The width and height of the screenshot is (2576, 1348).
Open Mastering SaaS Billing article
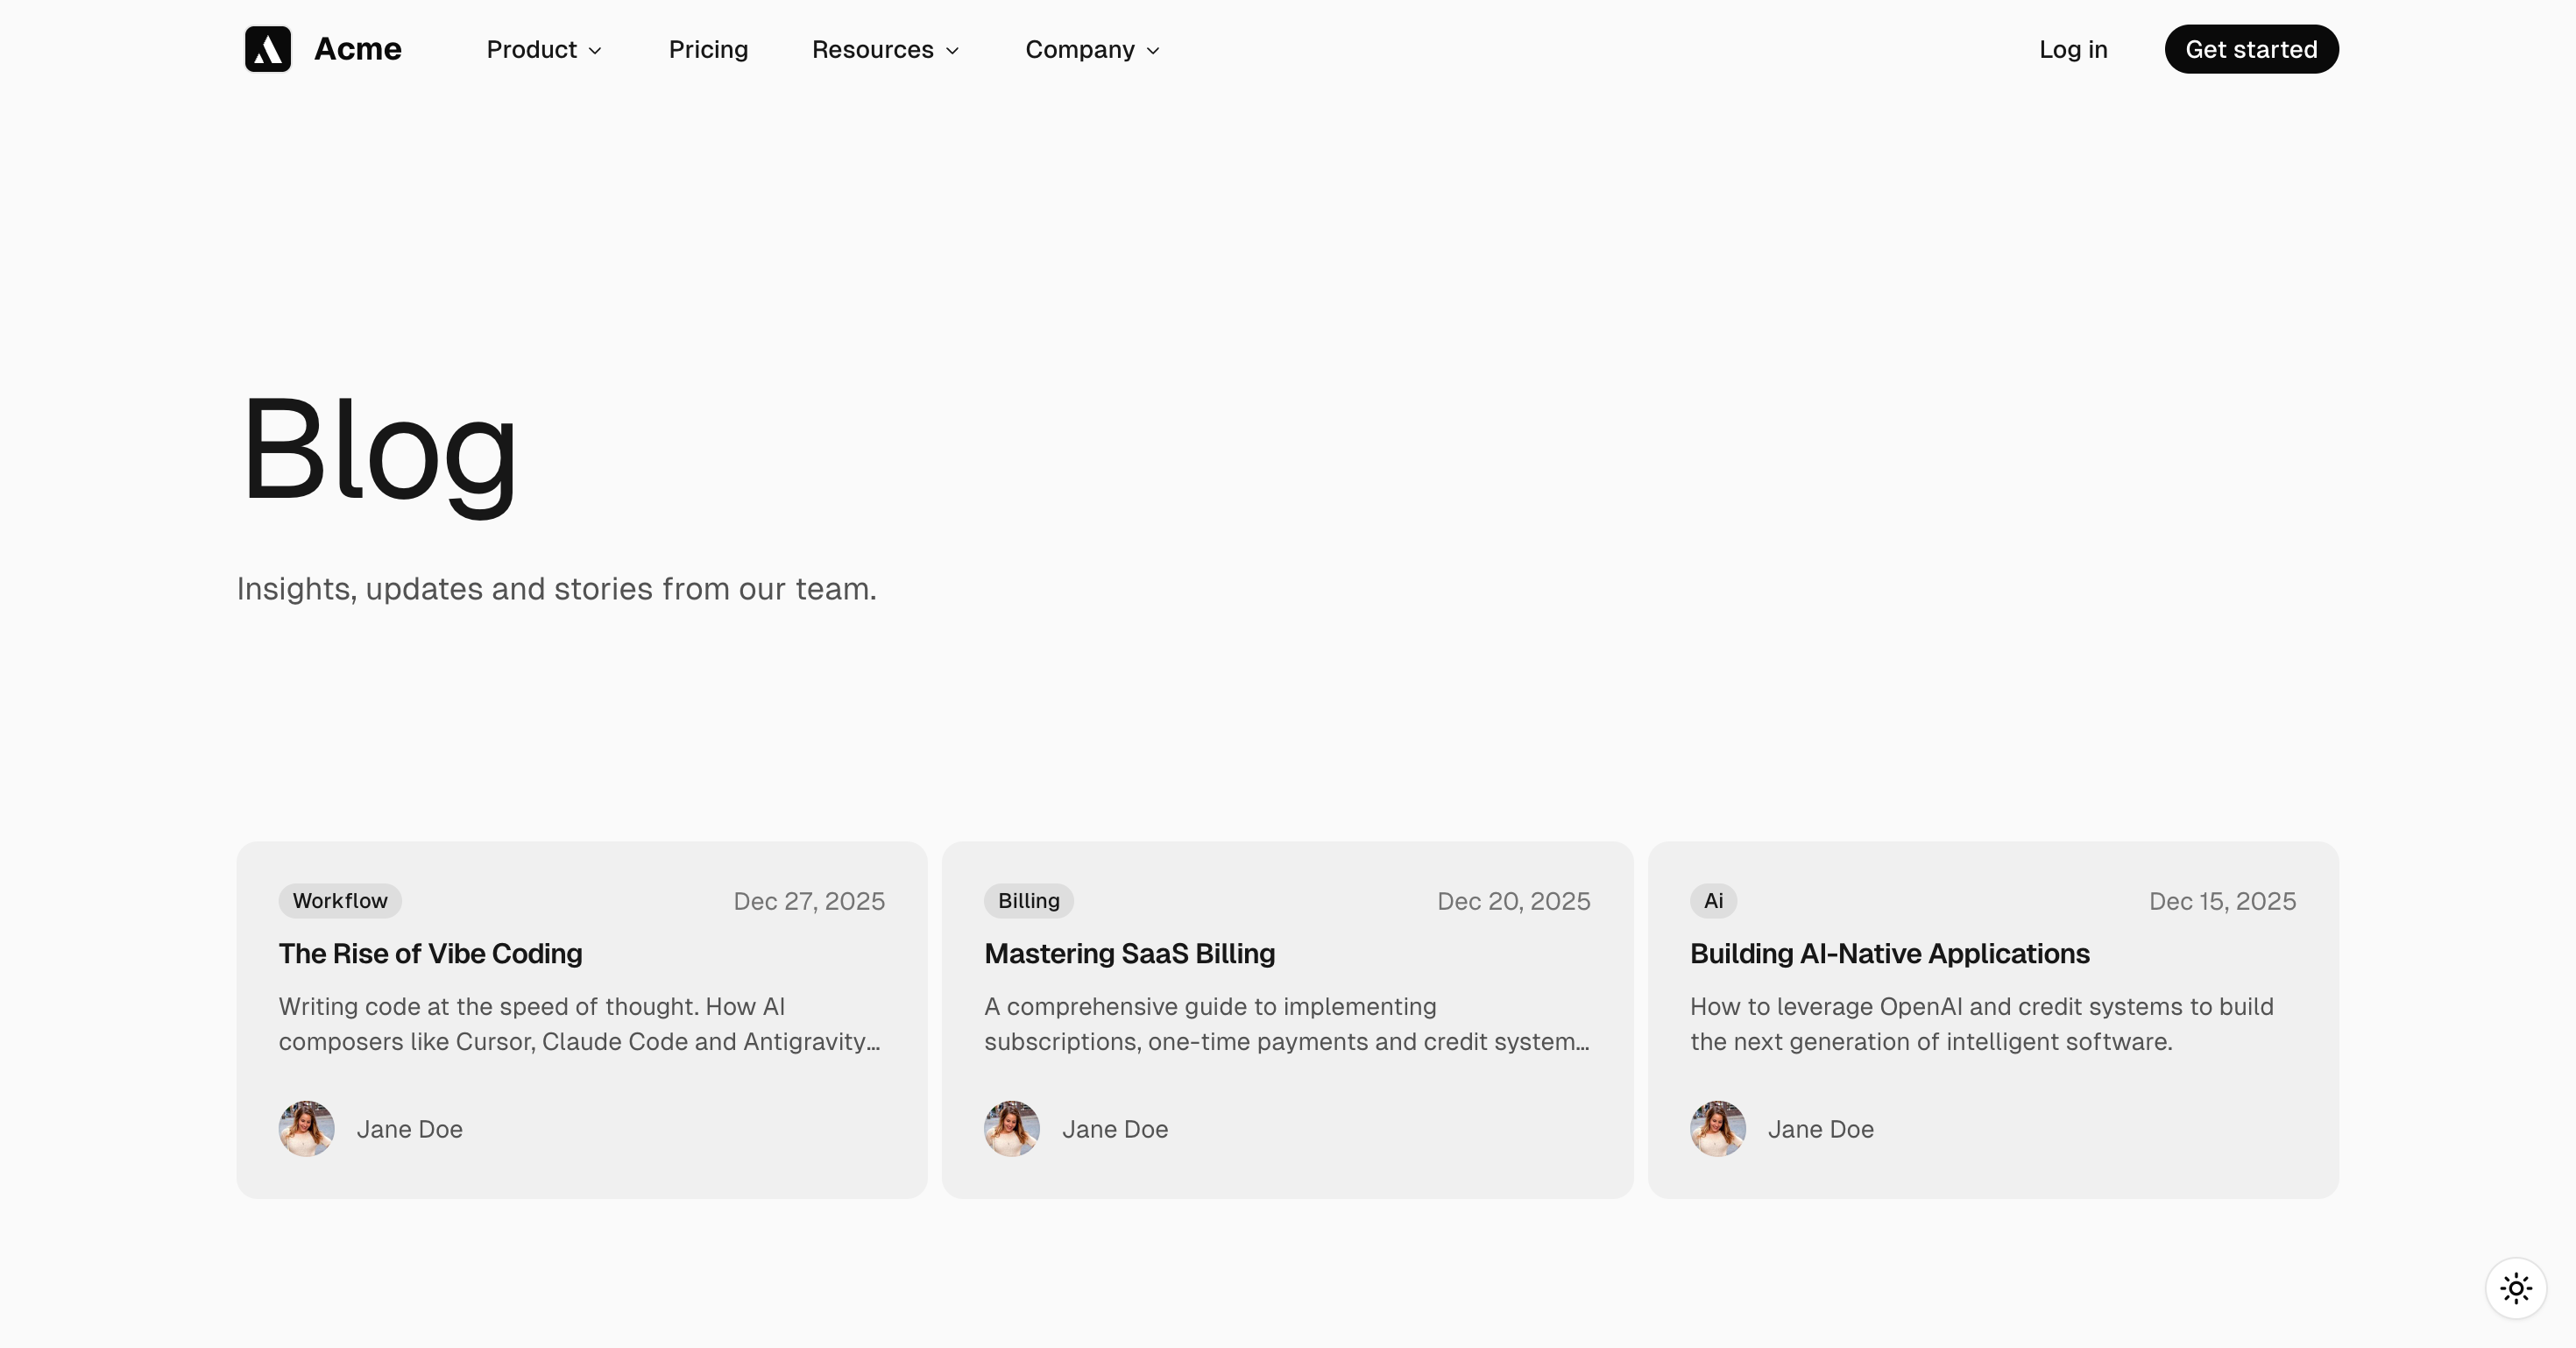click(1129, 954)
